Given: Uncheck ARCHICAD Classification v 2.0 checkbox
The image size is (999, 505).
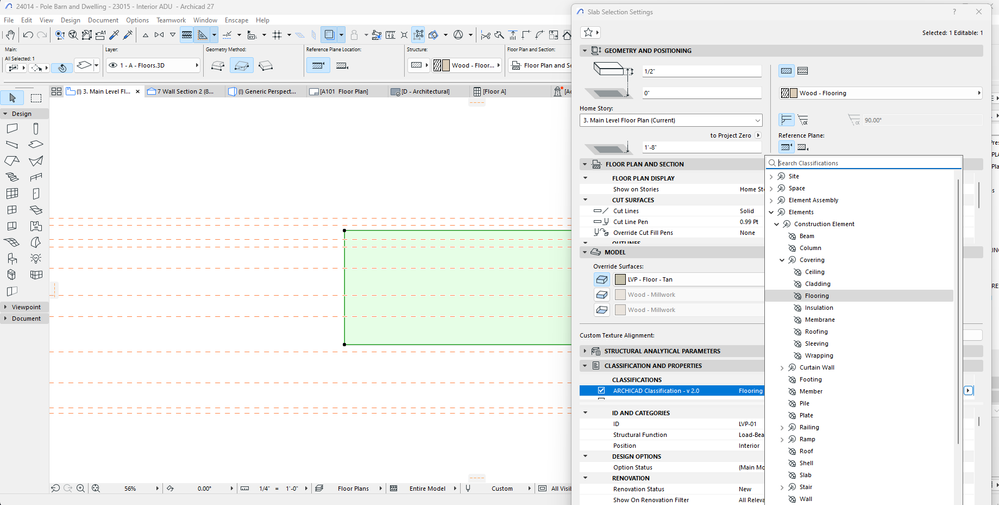Looking at the screenshot, I should pyautogui.click(x=601, y=391).
